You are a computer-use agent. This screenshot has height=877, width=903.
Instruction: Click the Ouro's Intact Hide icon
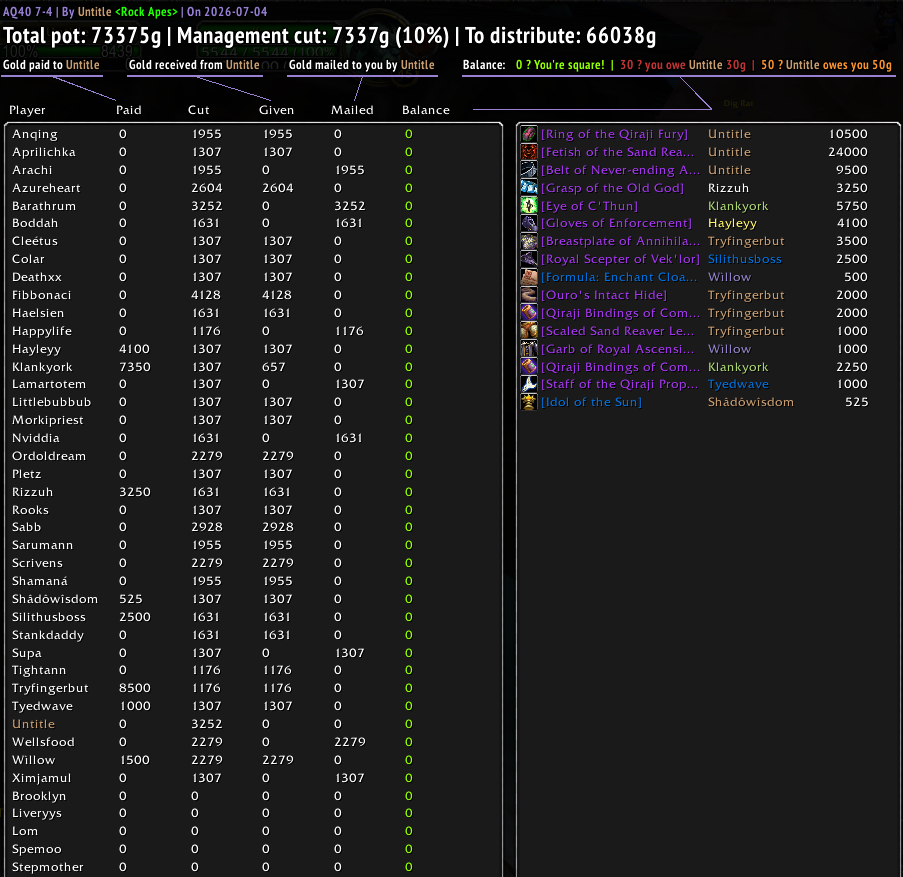pos(529,295)
